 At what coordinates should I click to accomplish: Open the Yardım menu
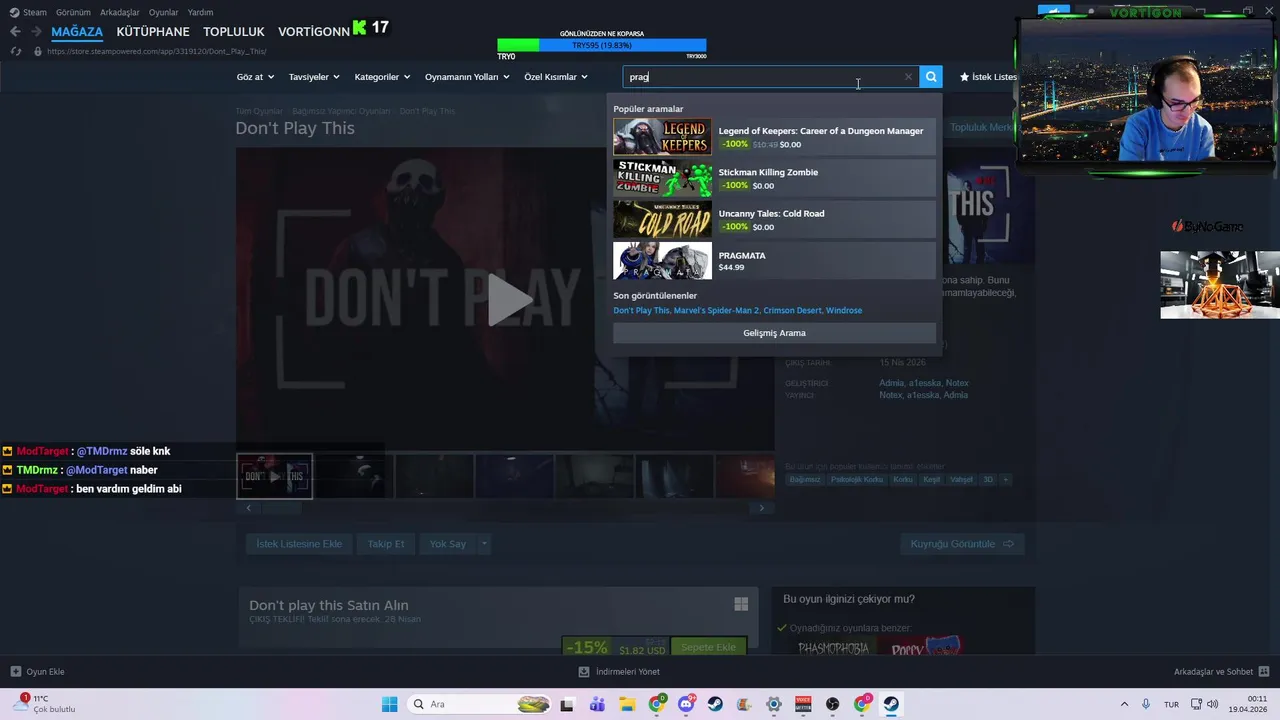tap(200, 12)
